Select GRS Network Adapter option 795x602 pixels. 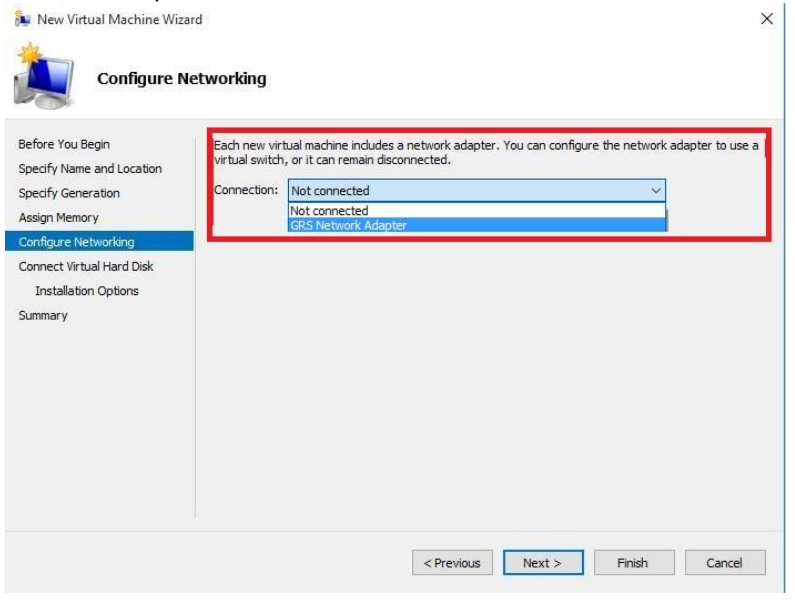(x=477, y=225)
